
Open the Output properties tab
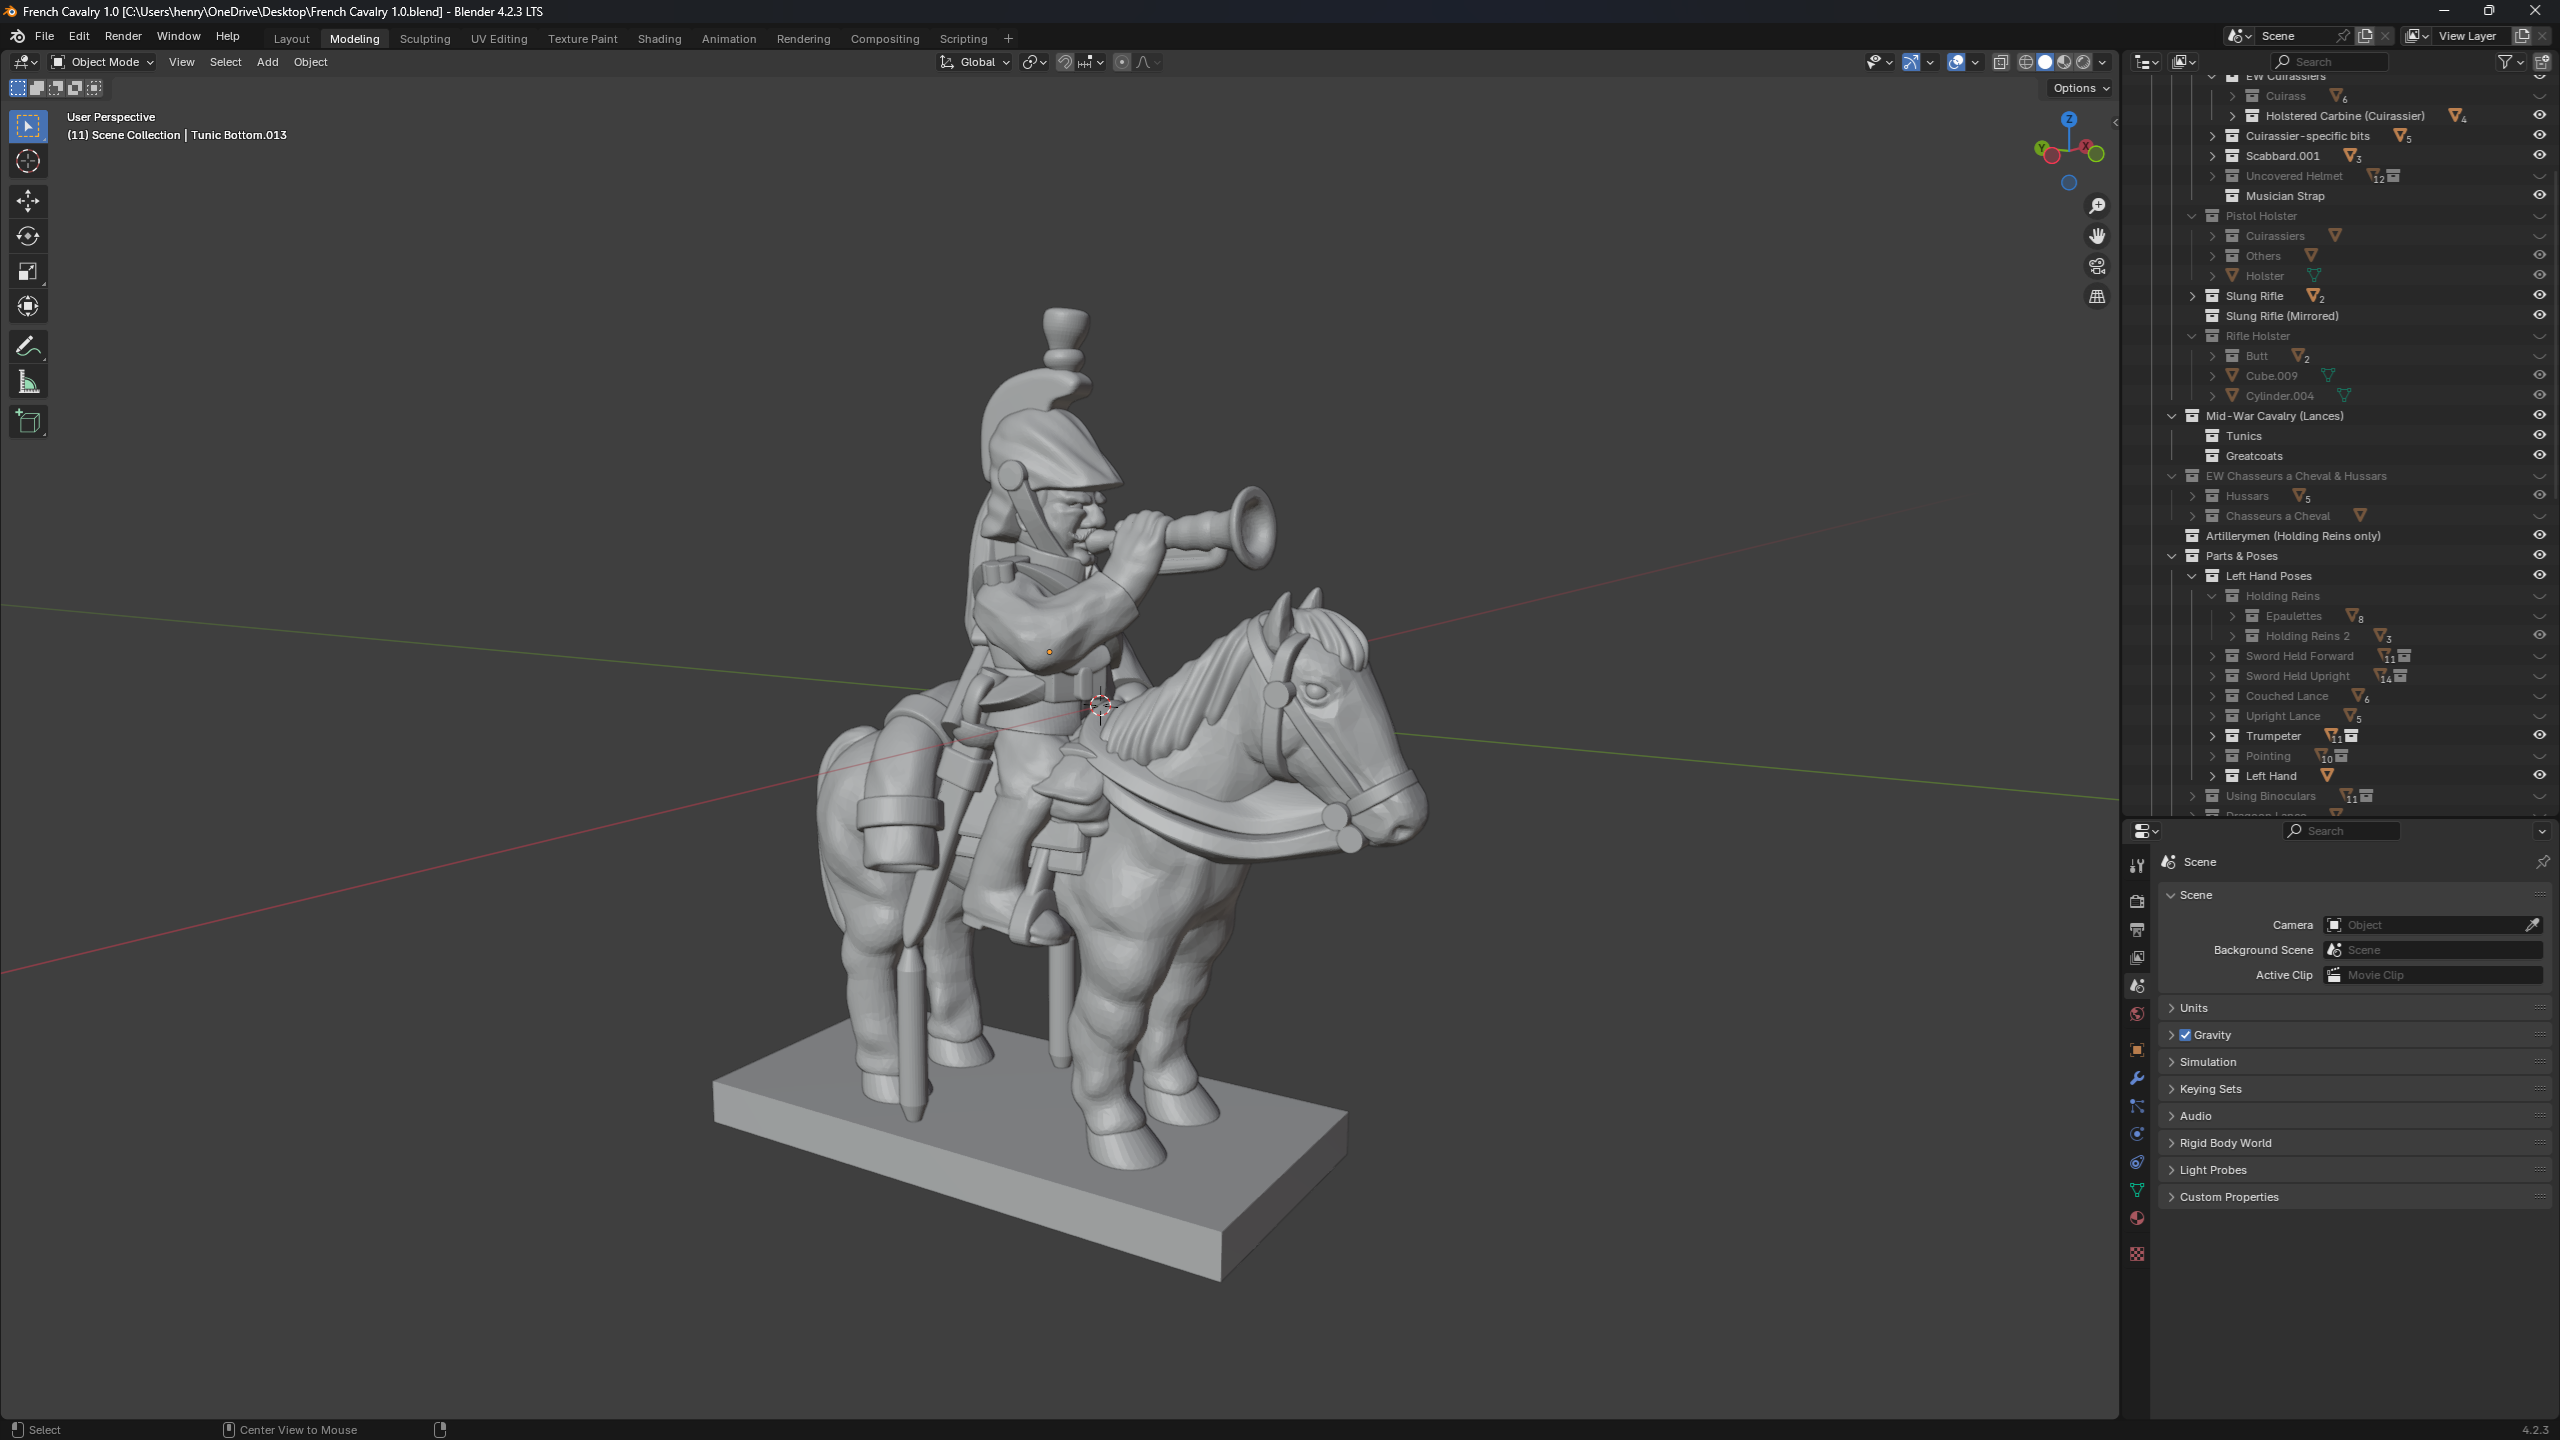click(x=2137, y=929)
